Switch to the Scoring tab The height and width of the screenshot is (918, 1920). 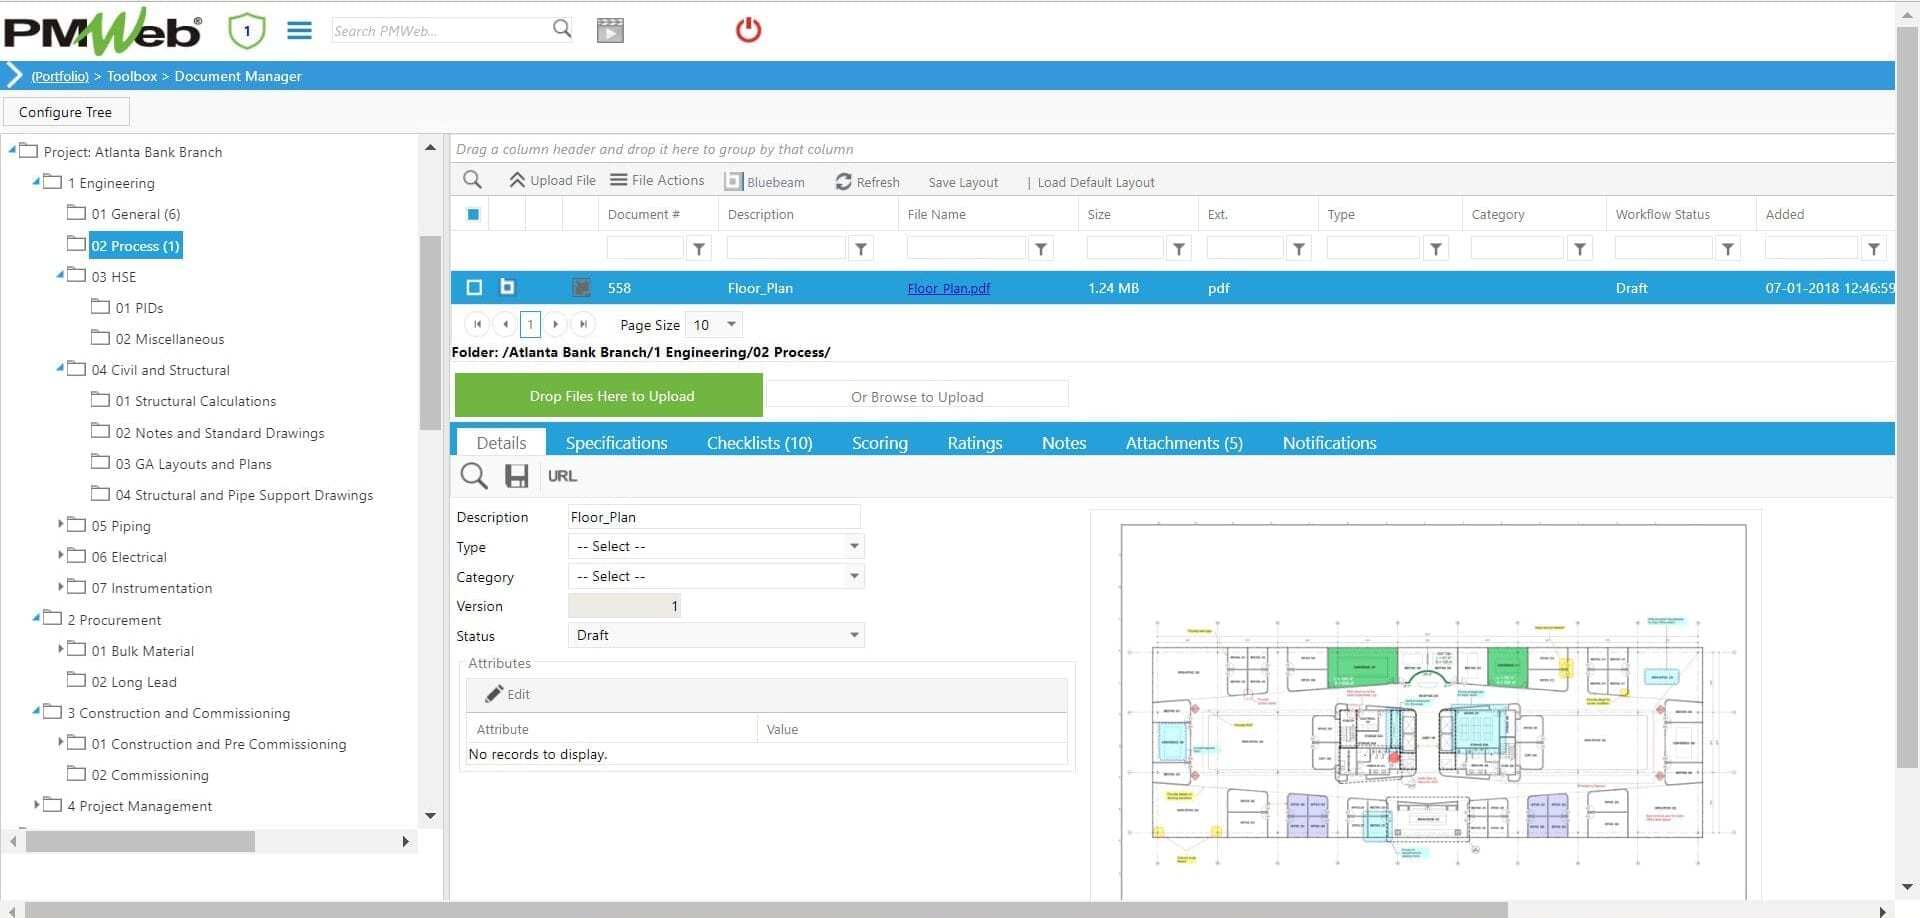[880, 443]
